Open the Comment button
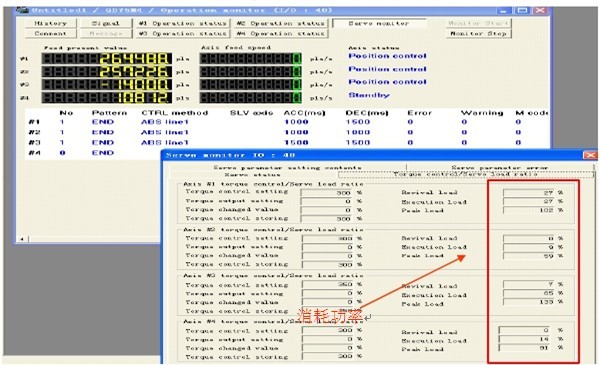 click(51, 34)
